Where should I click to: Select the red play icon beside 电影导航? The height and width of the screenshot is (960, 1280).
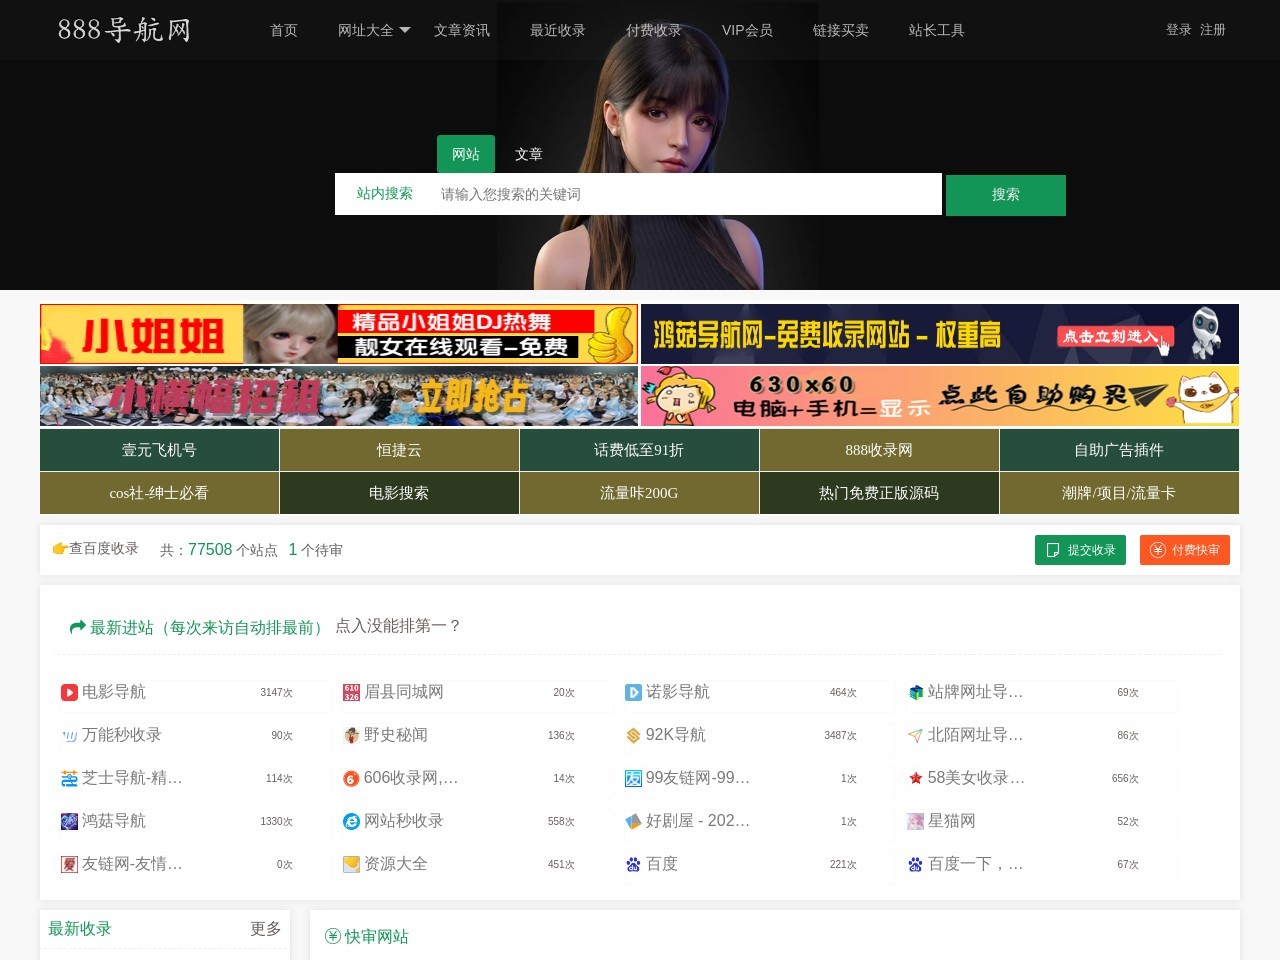pyautogui.click(x=69, y=692)
